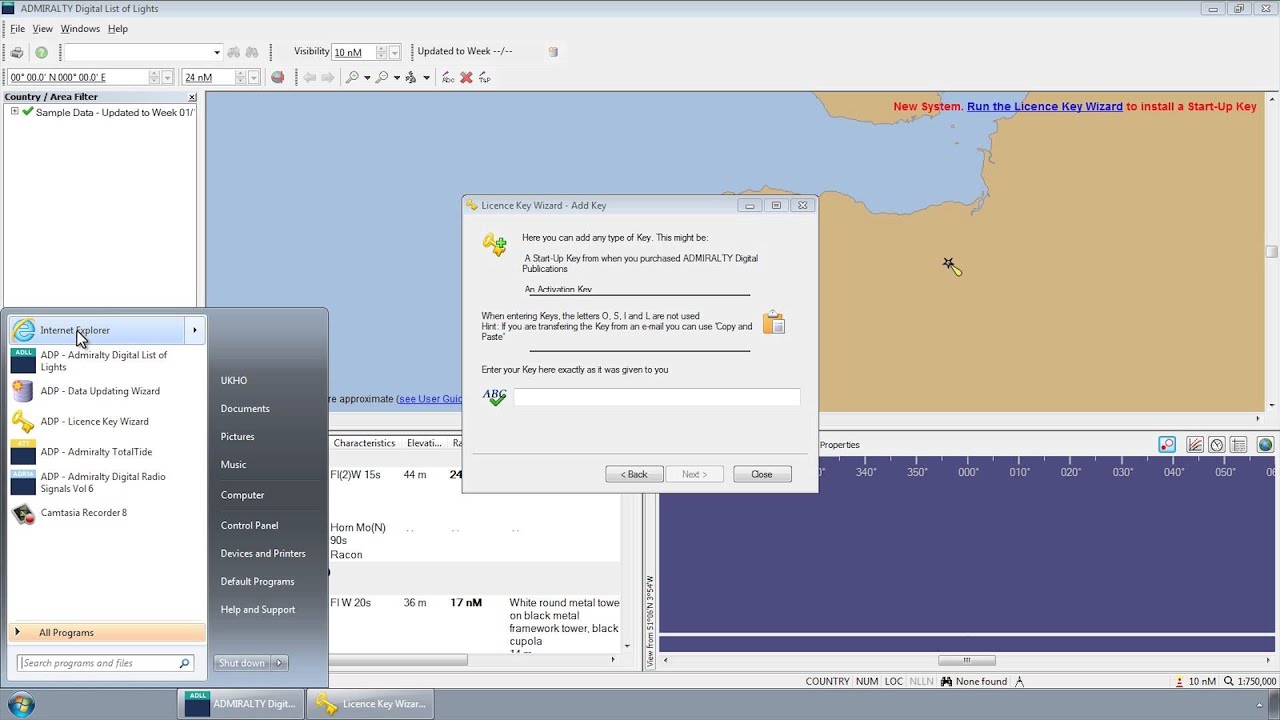Click the Windows Start orb
This screenshot has width=1280, height=720.
(x=21, y=704)
